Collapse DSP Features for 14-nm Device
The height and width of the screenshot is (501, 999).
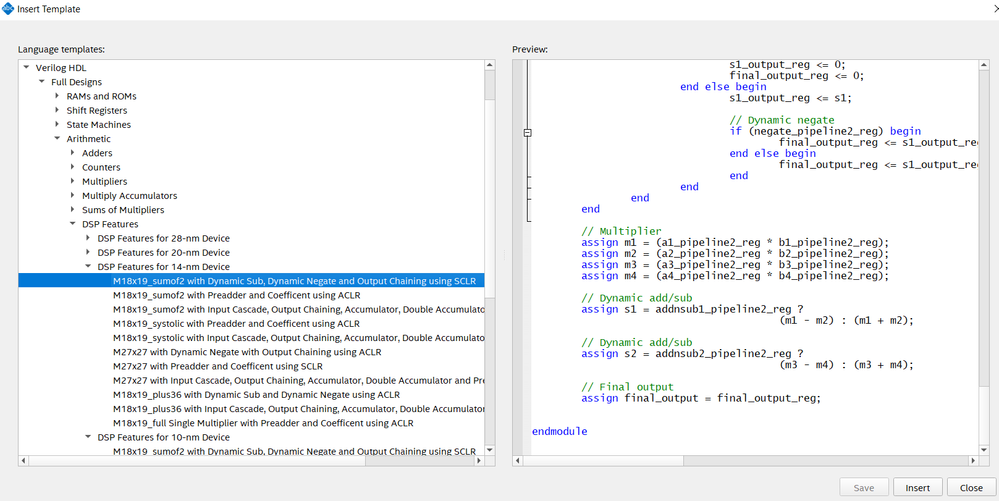coord(88,267)
